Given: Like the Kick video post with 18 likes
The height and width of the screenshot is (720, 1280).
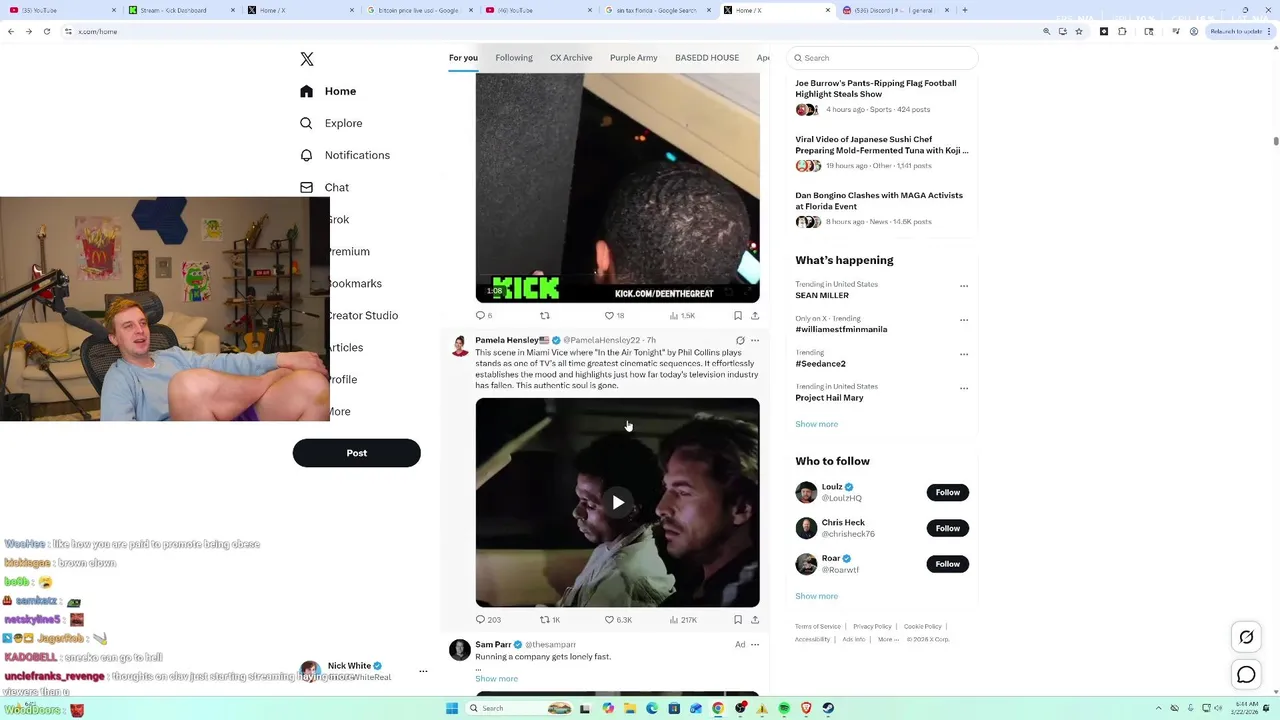Looking at the screenshot, I should pos(614,316).
